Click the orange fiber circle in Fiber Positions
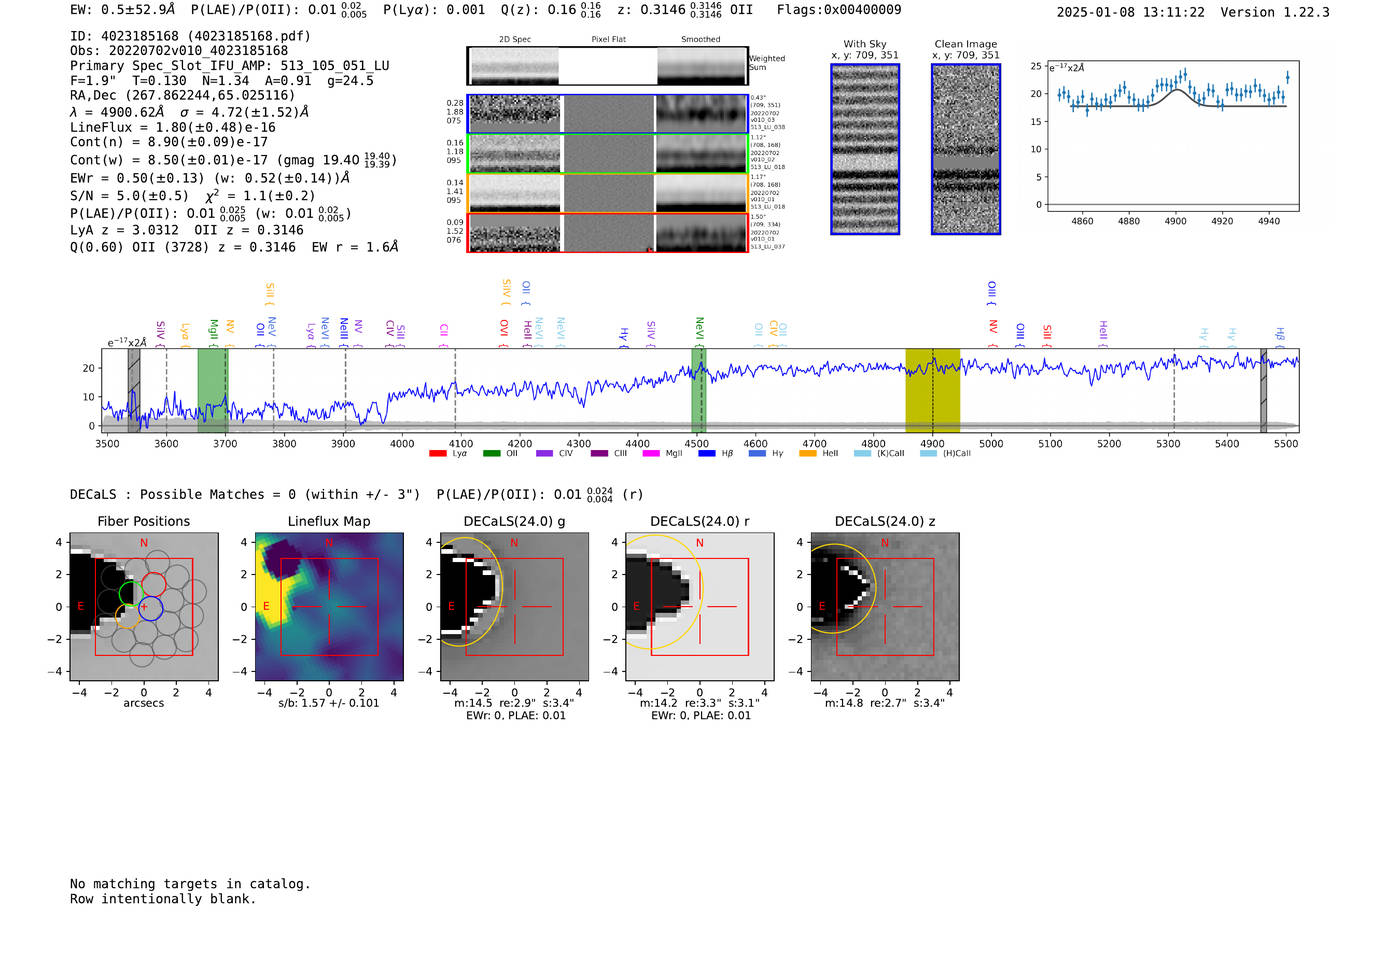Image resolution: width=1400 pixels, height=953 pixels. 127,616
